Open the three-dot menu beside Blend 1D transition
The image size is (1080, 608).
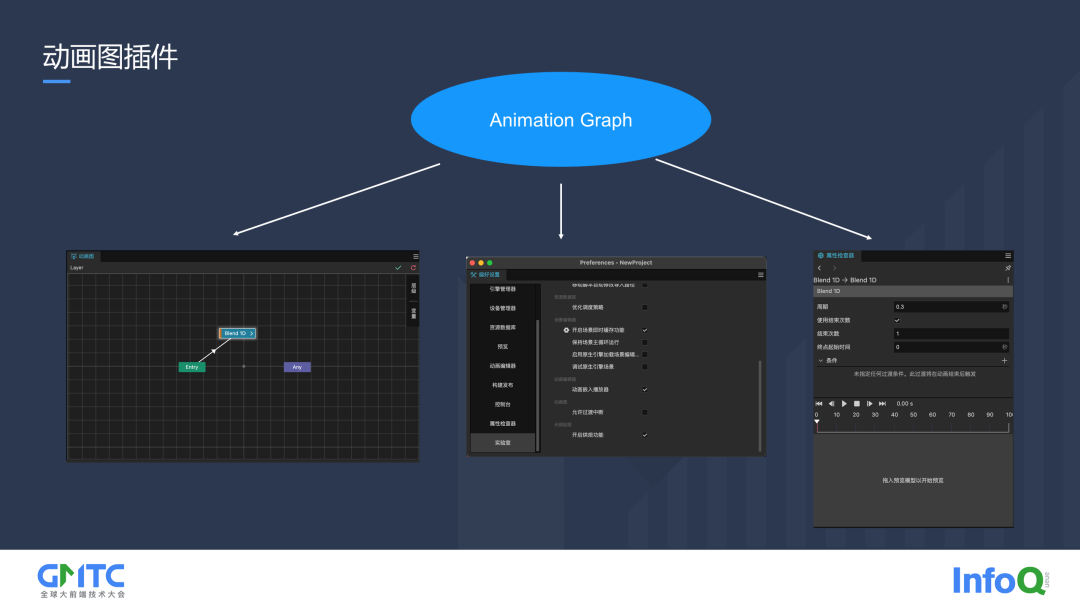[x=1007, y=280]
